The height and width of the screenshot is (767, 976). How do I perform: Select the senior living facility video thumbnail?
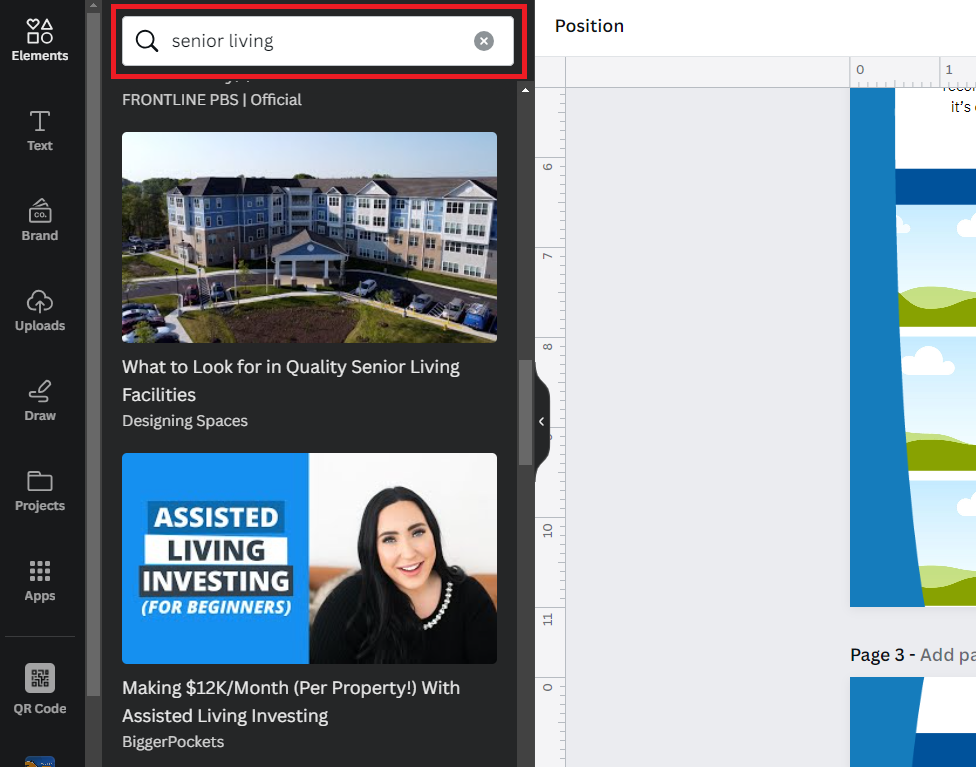tap(309, 237)
